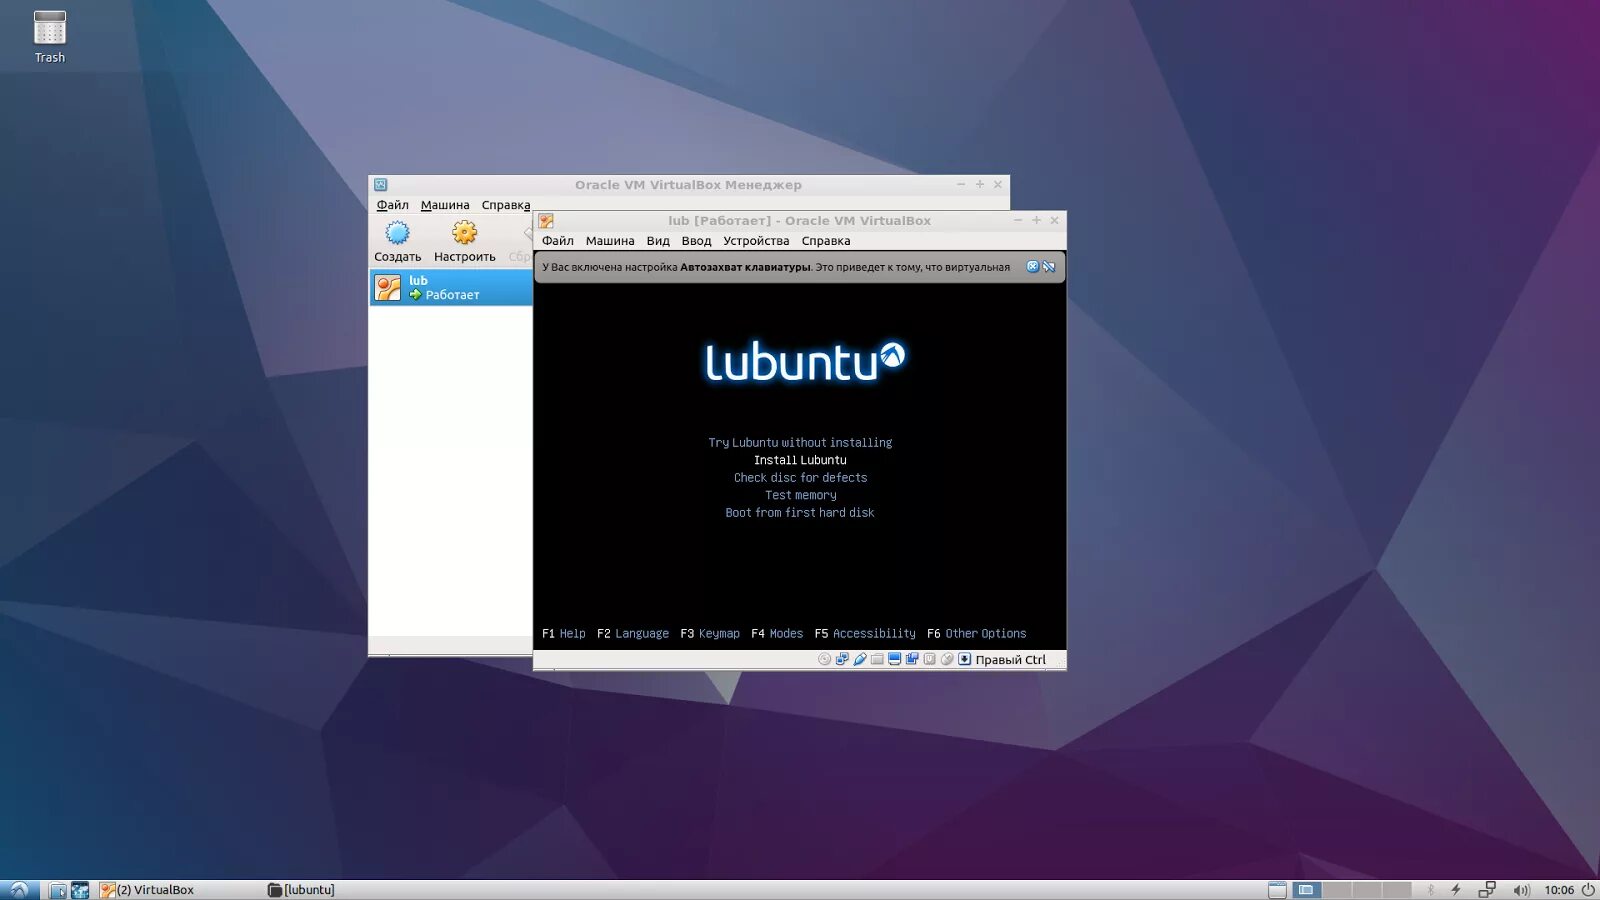This screenshot has height=900, width=1600.
Task: Choose Check disc for defects option
Action: click(x=800, y=477)
